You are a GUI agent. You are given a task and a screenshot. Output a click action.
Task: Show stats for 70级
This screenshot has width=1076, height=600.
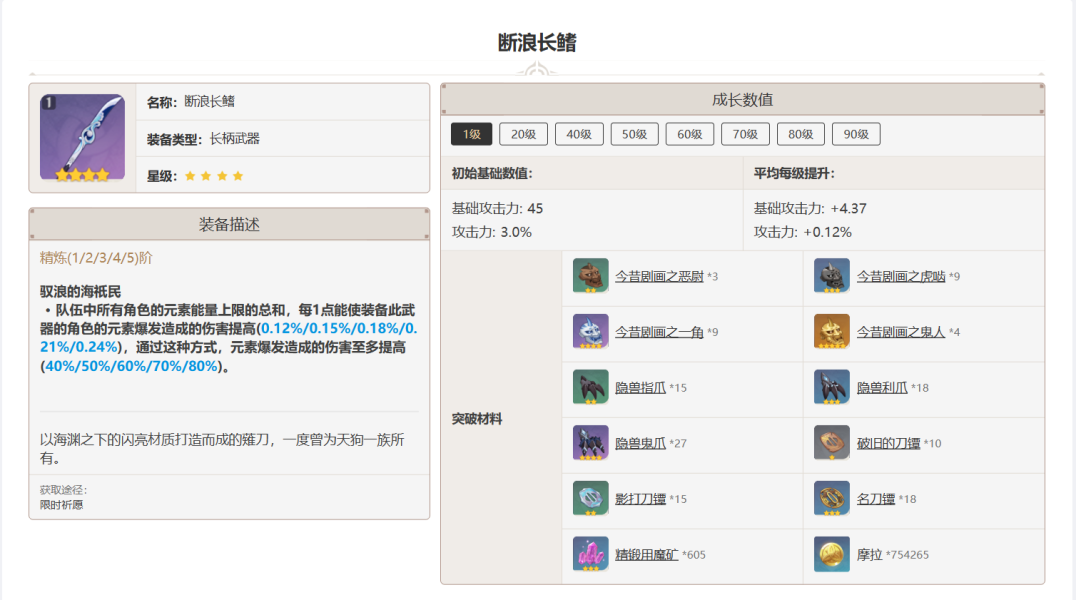click(x=745, y=134)
